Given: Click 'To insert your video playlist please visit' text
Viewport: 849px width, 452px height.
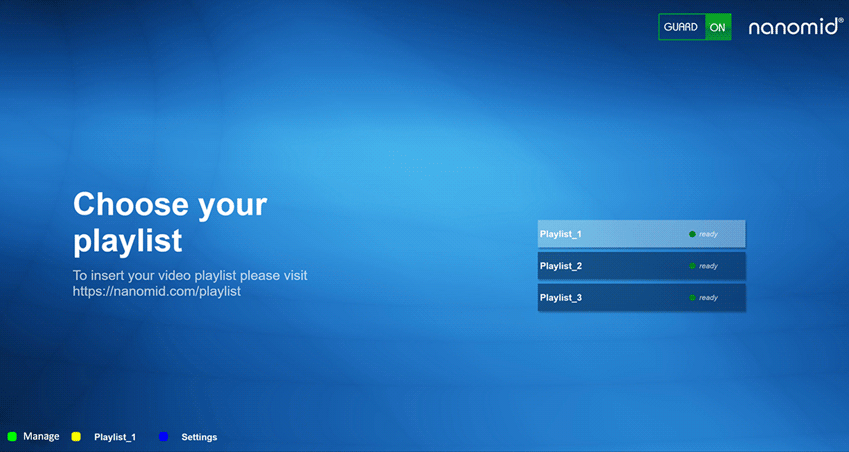Looking at the screenshot, I should tap(190, 275).
